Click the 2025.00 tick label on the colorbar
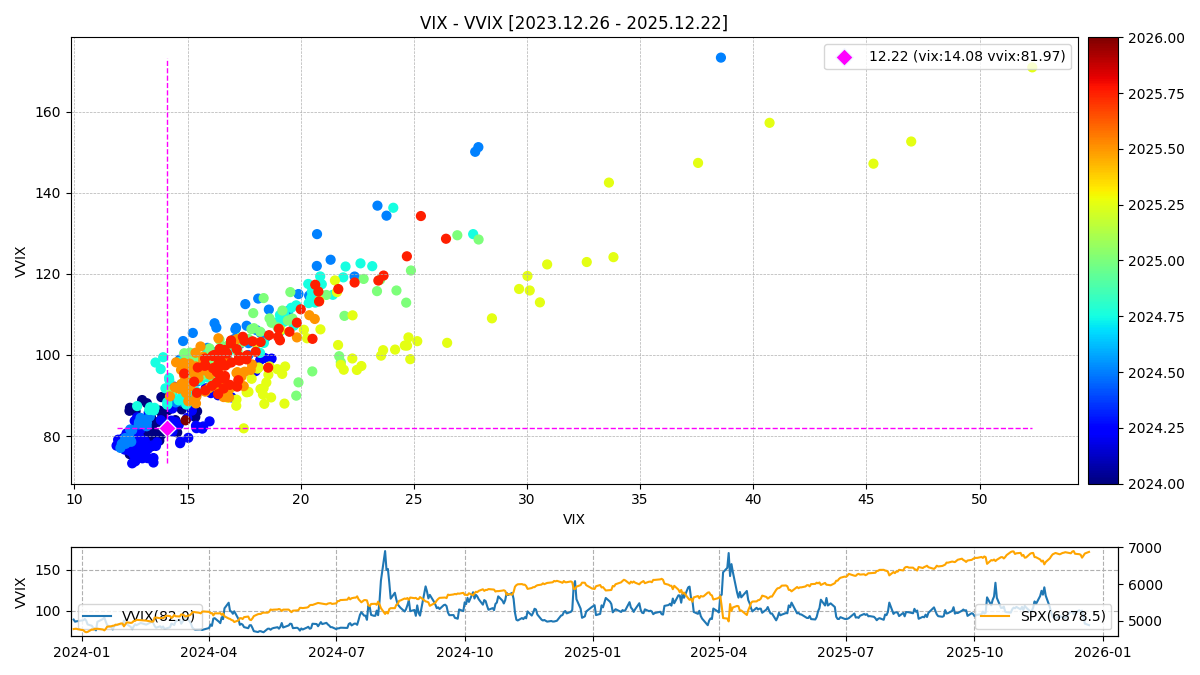The width and height of the screenshot is (1200, 675). (1162, 261)
